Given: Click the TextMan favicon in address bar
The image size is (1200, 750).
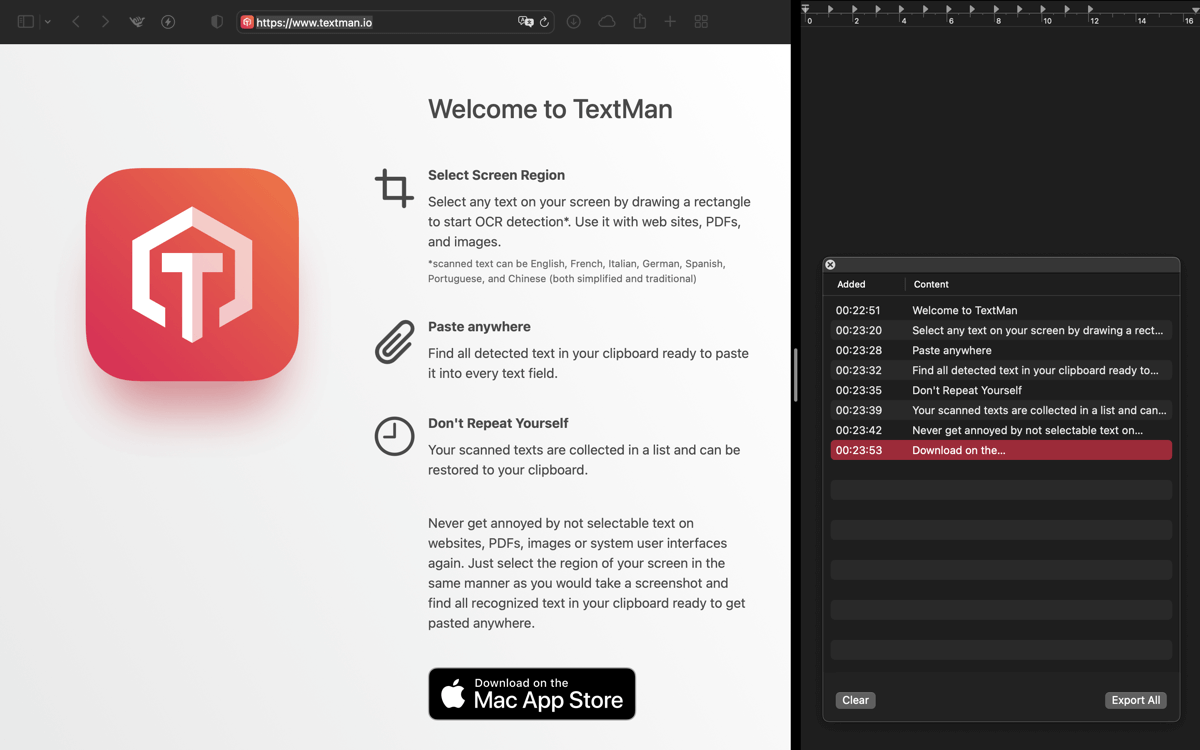Looking at the screenshot, I should (x=247, y=22).
